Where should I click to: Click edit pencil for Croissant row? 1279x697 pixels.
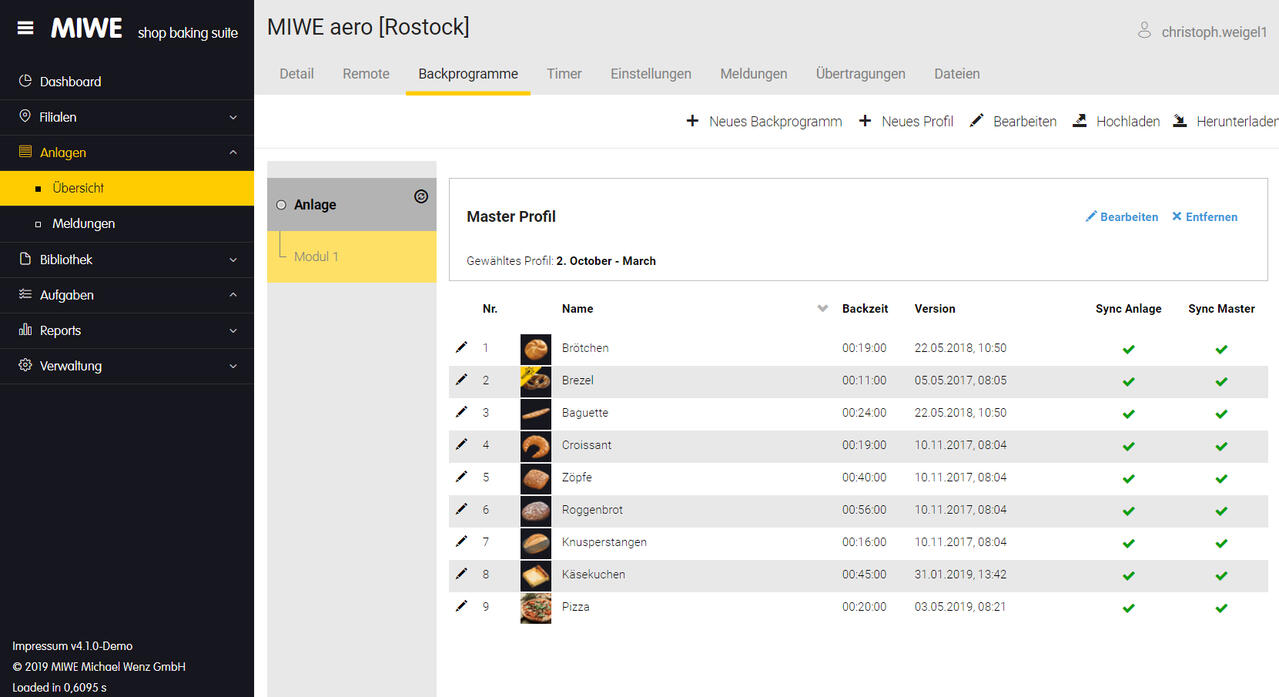pos(461,444)
